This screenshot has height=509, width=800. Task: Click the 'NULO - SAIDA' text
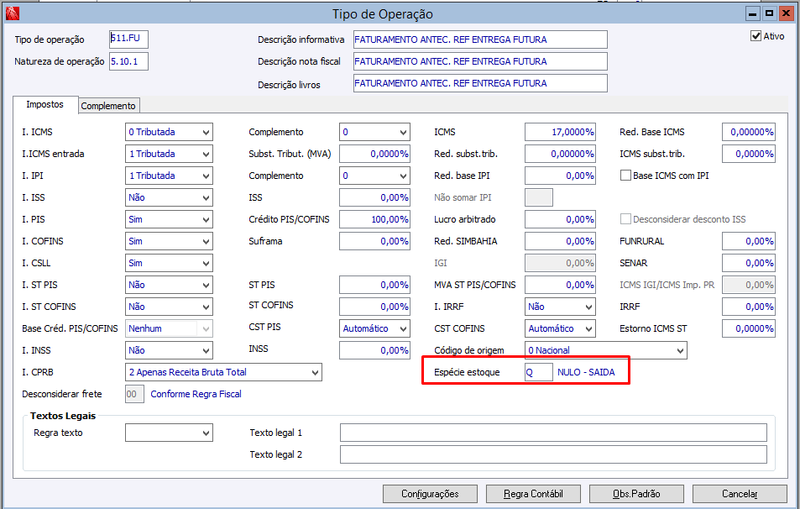click(x=586, y=372)
